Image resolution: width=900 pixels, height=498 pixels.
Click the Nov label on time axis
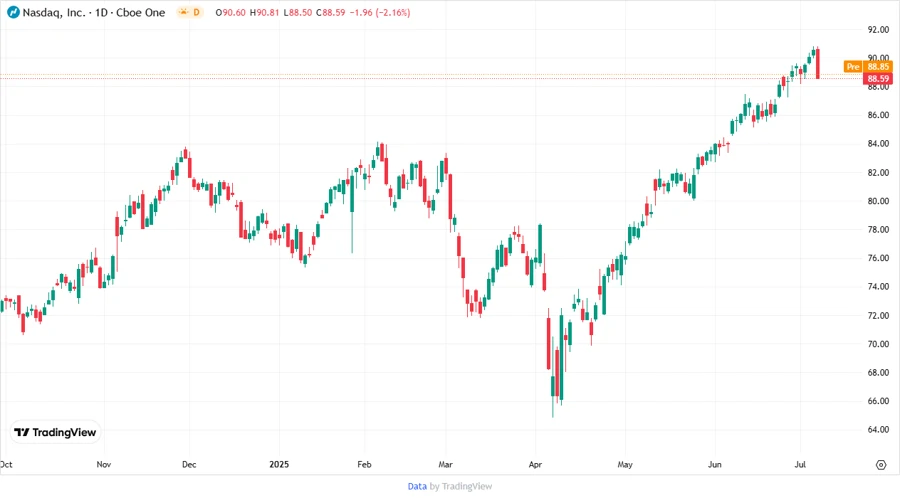tap(105, 465)
